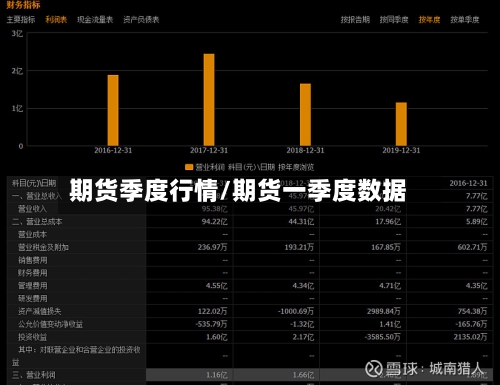500x385 pixels.
Task: Select the 财务费用 row label
Action: click(32, 273)
